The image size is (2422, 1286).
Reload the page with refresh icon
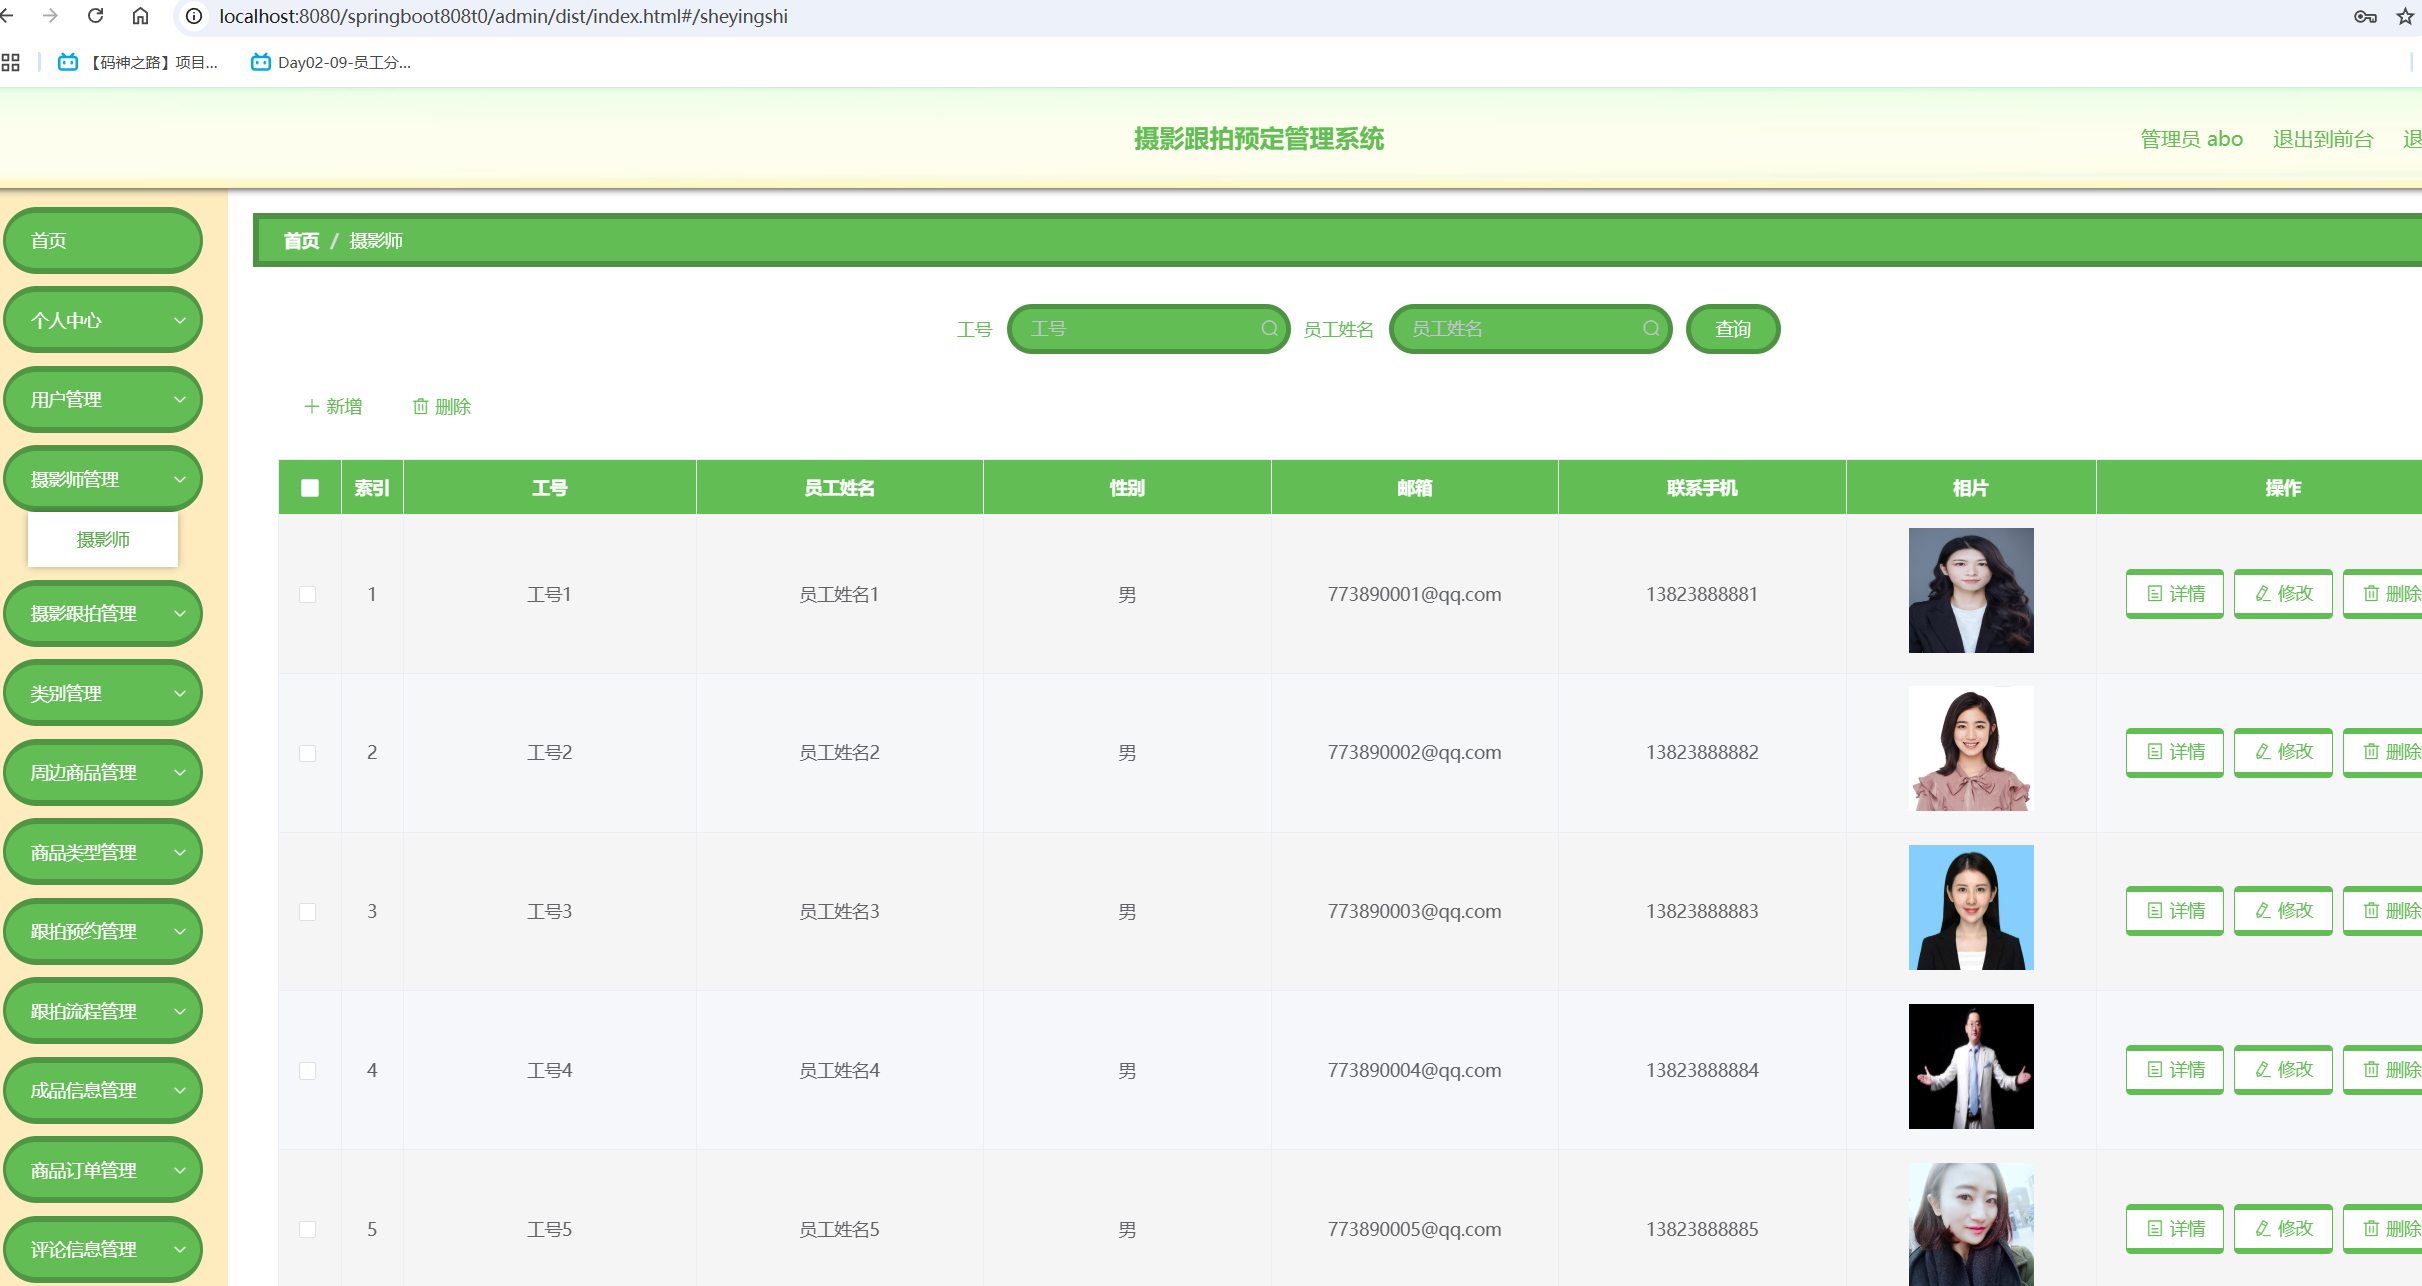(96, 16)
